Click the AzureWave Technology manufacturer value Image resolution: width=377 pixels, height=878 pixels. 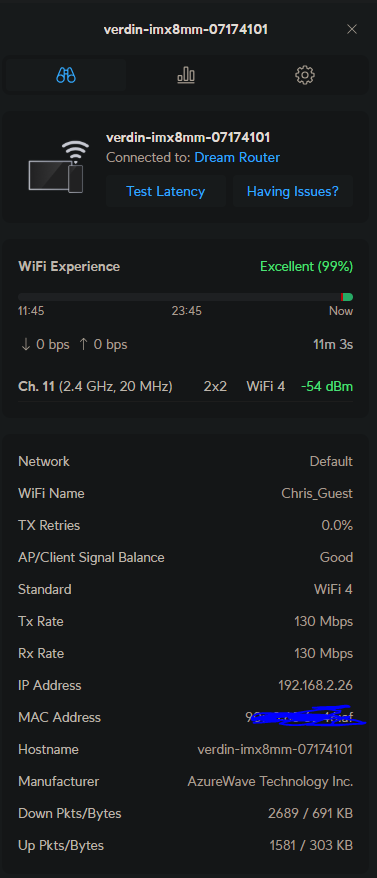tap(270, 782)
